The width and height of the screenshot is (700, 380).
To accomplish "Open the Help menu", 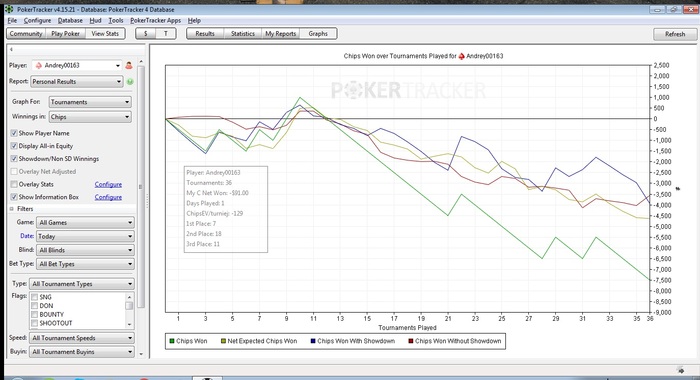I will (x=194, y=21).
